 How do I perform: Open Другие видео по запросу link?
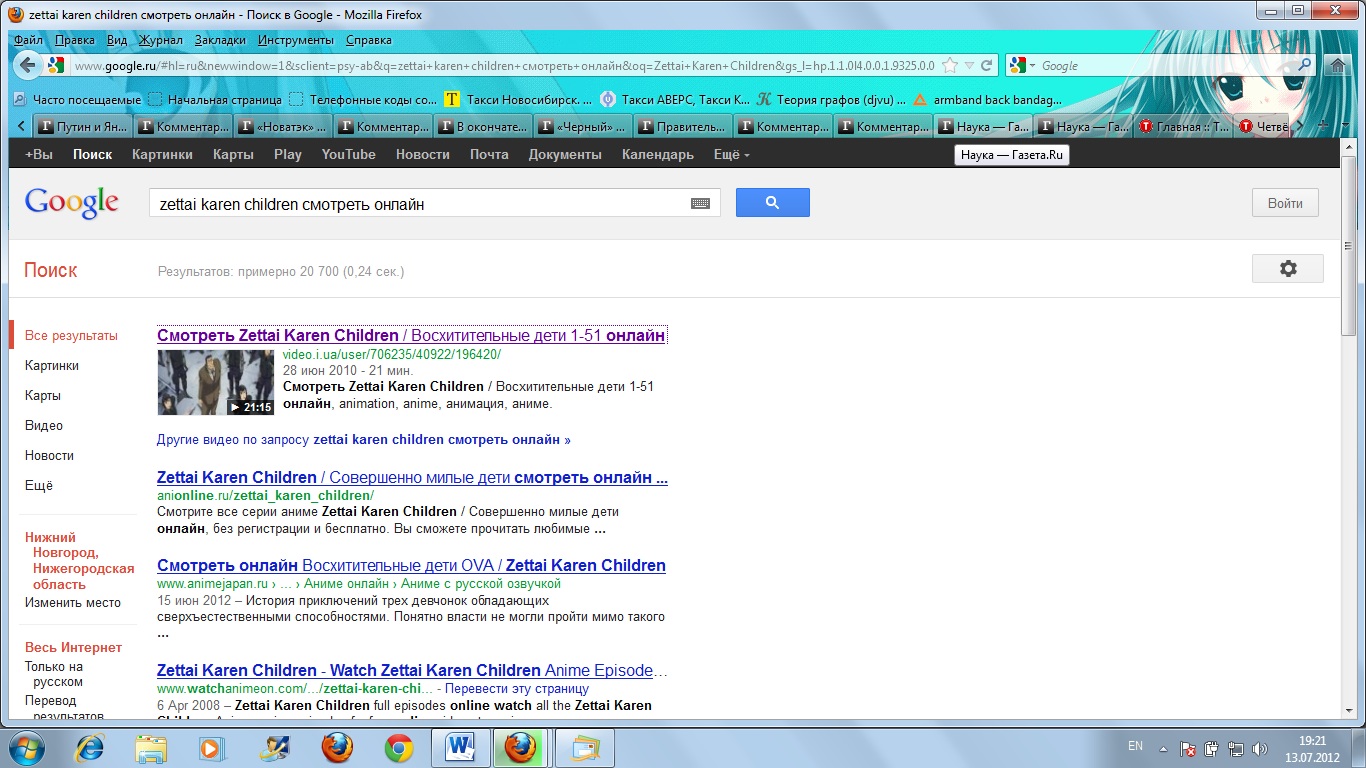tap(364, 439)
